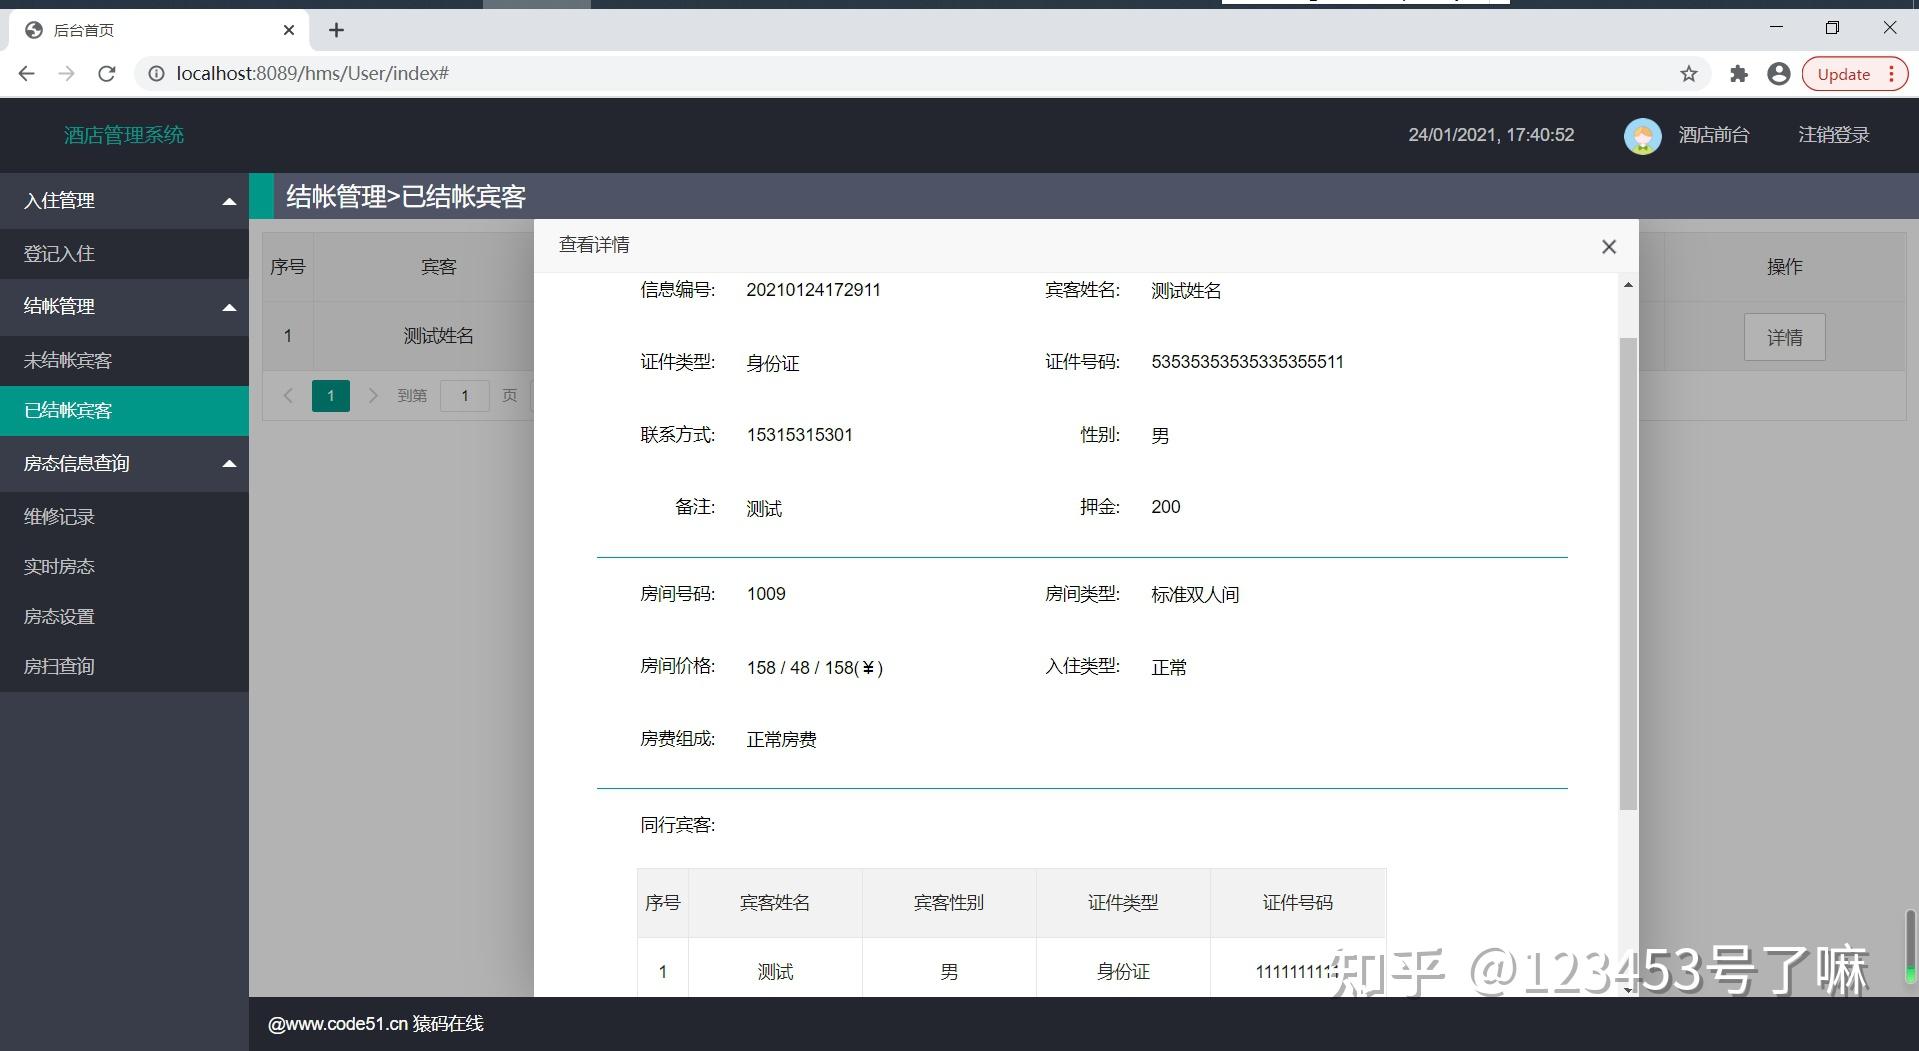The width and height of the screenshot is (1919, 1051).
Task: Open the browser extensions puzzle icon
Action: click(1738, 73)
